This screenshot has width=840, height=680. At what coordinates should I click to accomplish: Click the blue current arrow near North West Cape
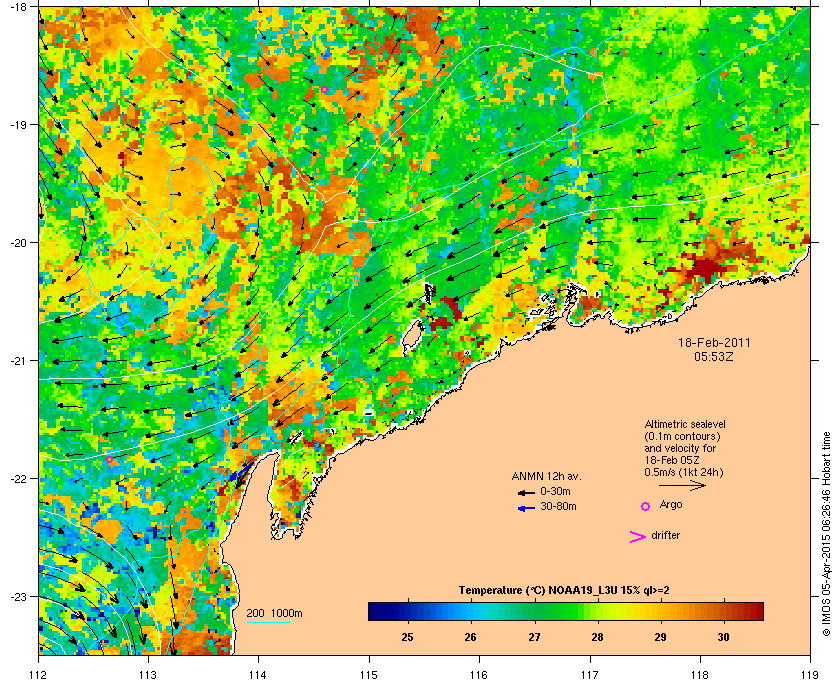click(241, 473)
